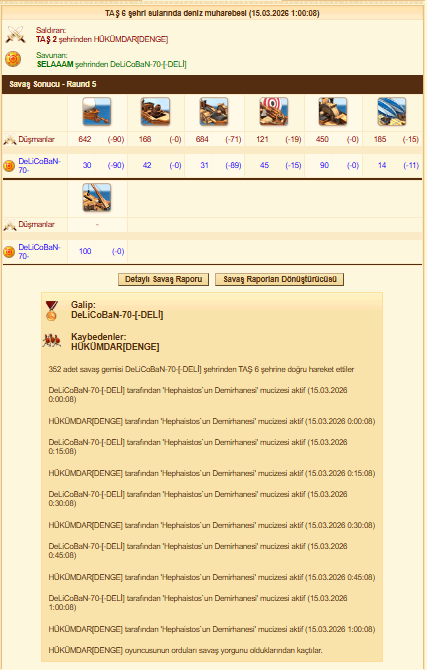Click the ship icon above the 642 count
This screenshot has height=670, width=427.
(97, 111)
